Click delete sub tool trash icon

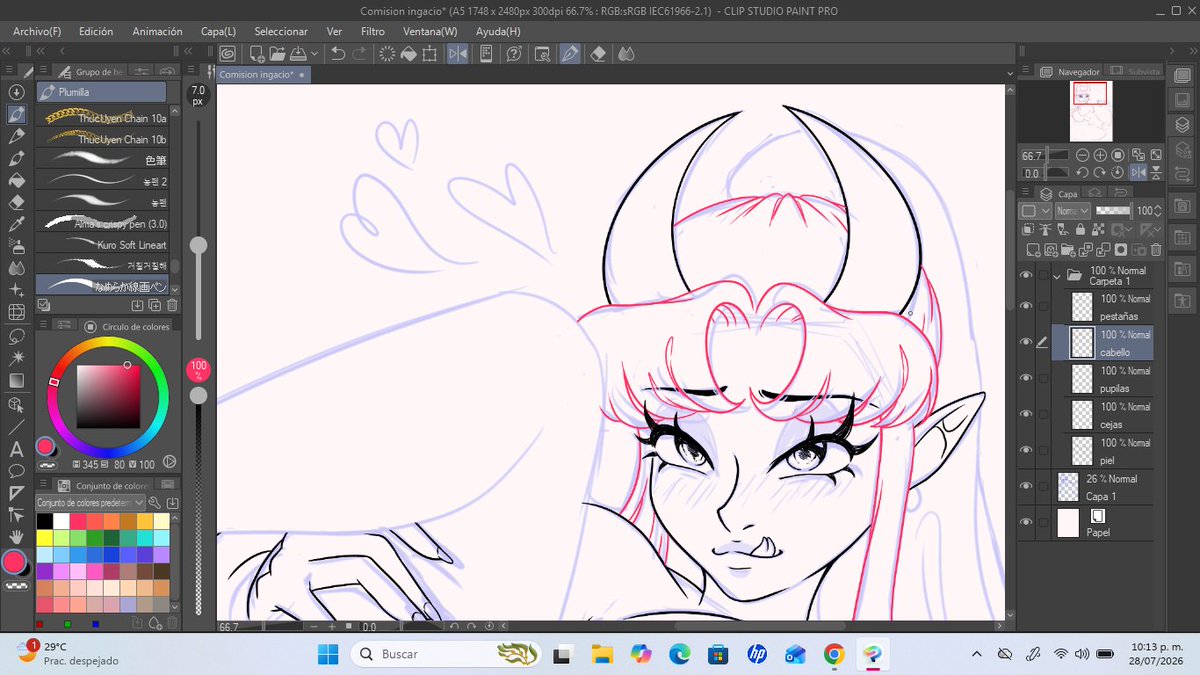tap(172, 305)
